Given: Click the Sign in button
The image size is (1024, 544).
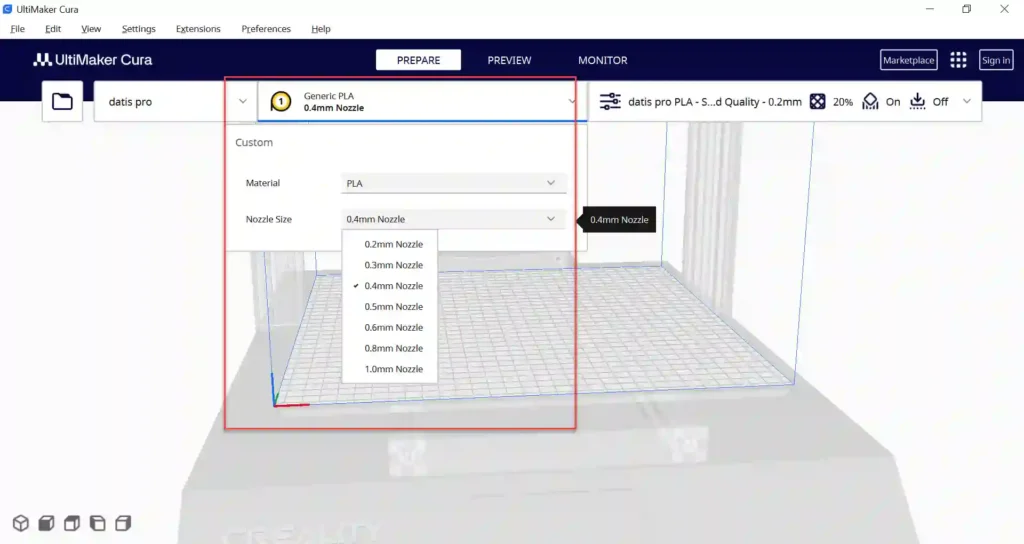Looking at the screenshot, I should [996, 60].
